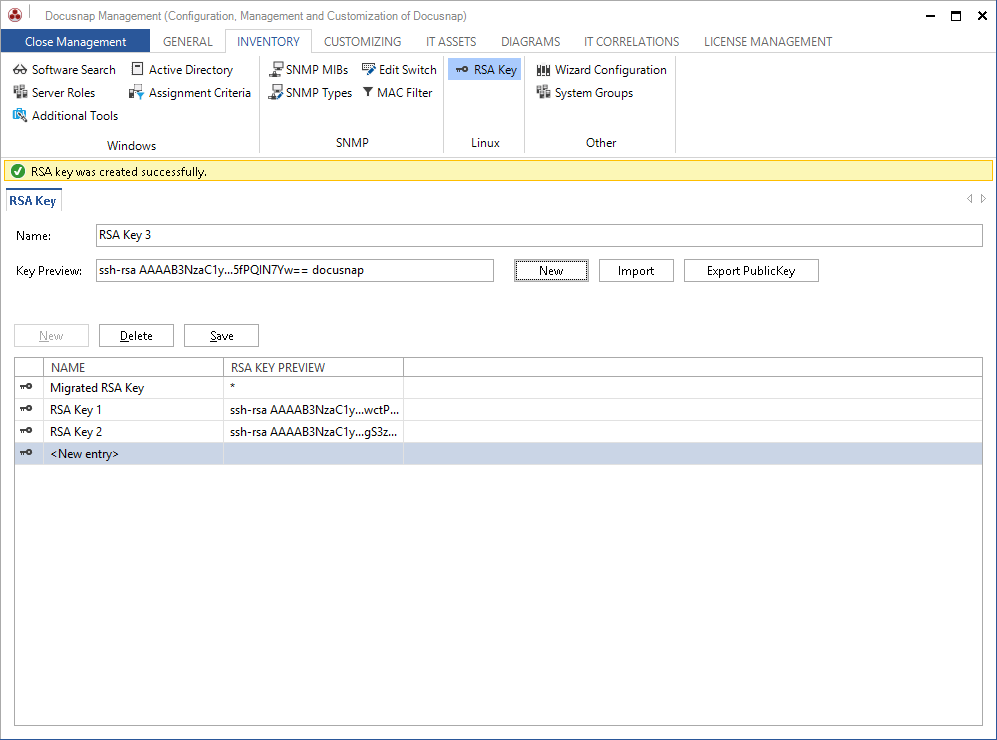
Task: Open the DIAGRAMS ribbon tab
Action: click(x=530, y=41)
